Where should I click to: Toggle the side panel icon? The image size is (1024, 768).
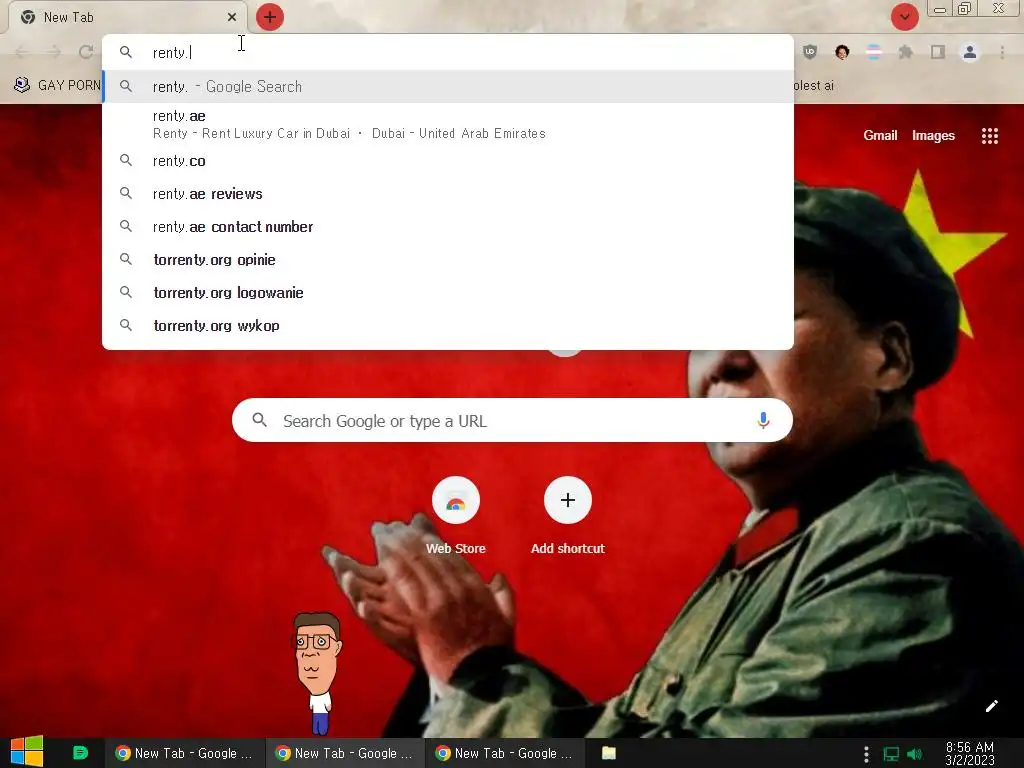coord(938,52)
